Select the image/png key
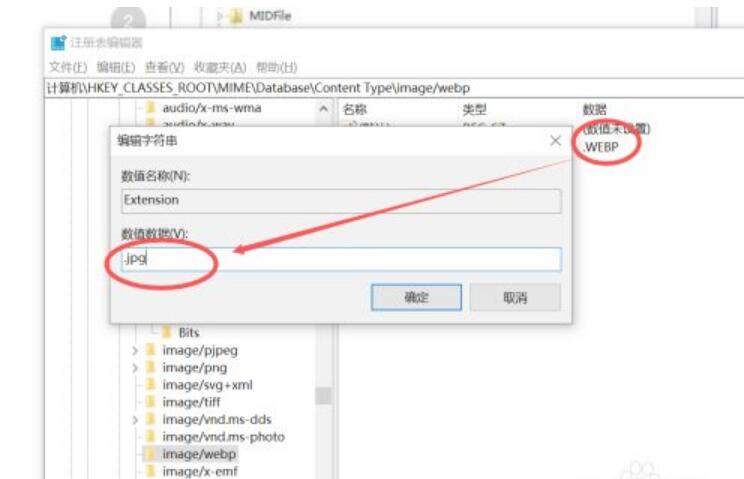This screenshot has width=744, height=479. coord(195,368)
